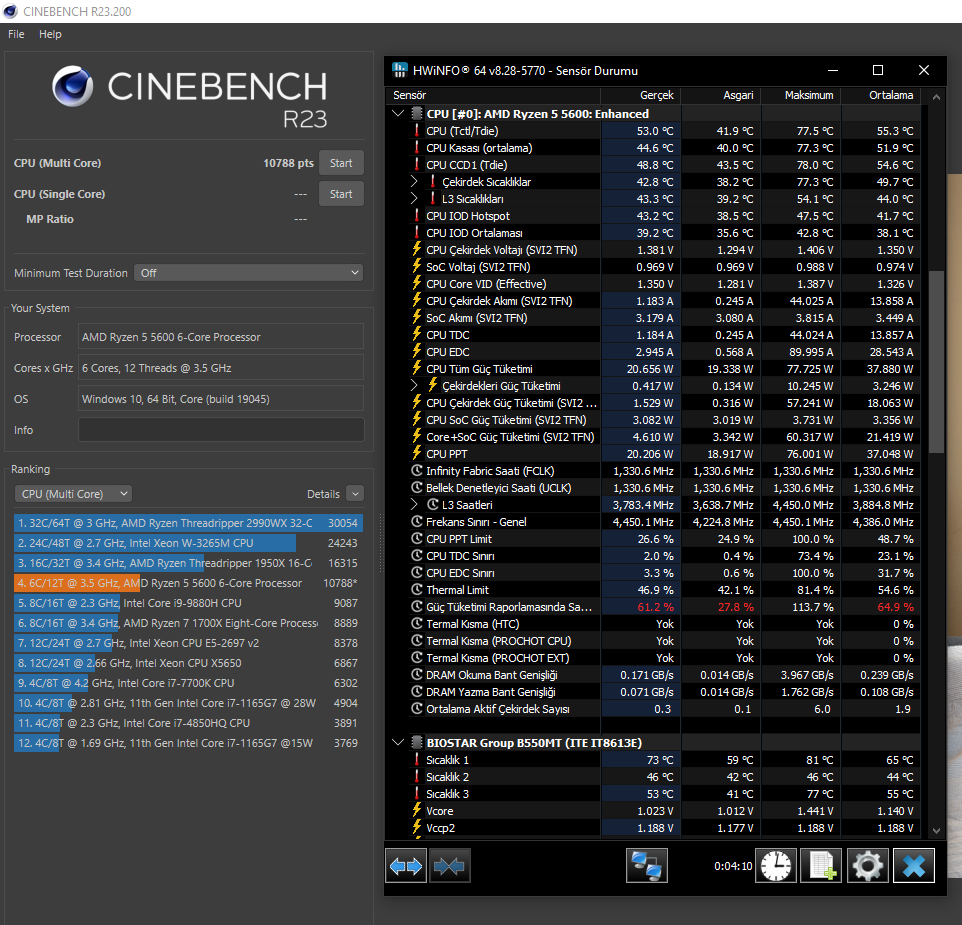Click the Sensör column header
962x925 pixels.
click(x=493, y=95)
